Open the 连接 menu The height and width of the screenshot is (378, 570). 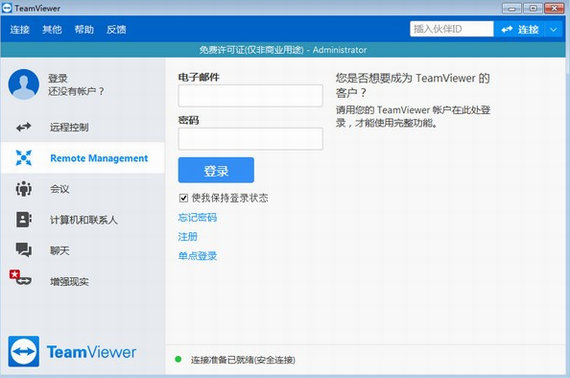20,29
